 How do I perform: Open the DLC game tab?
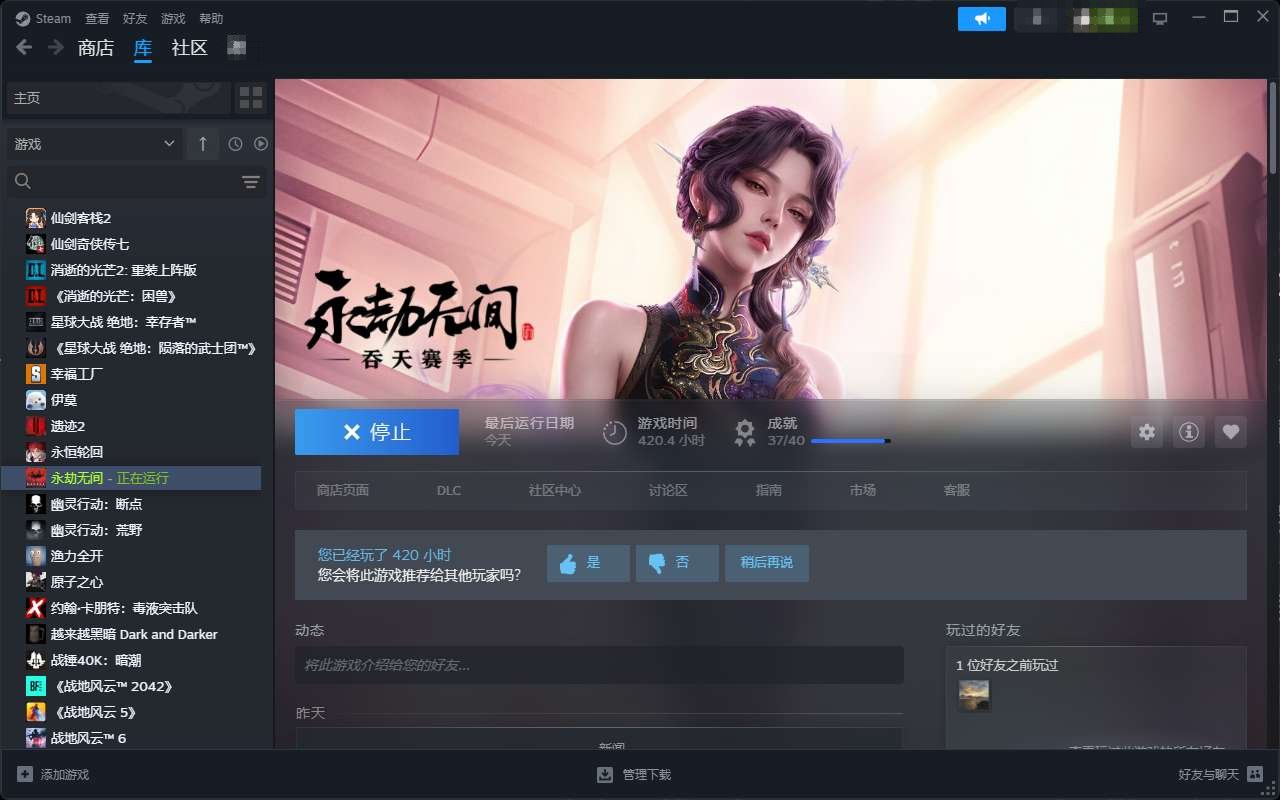(449, 490)
